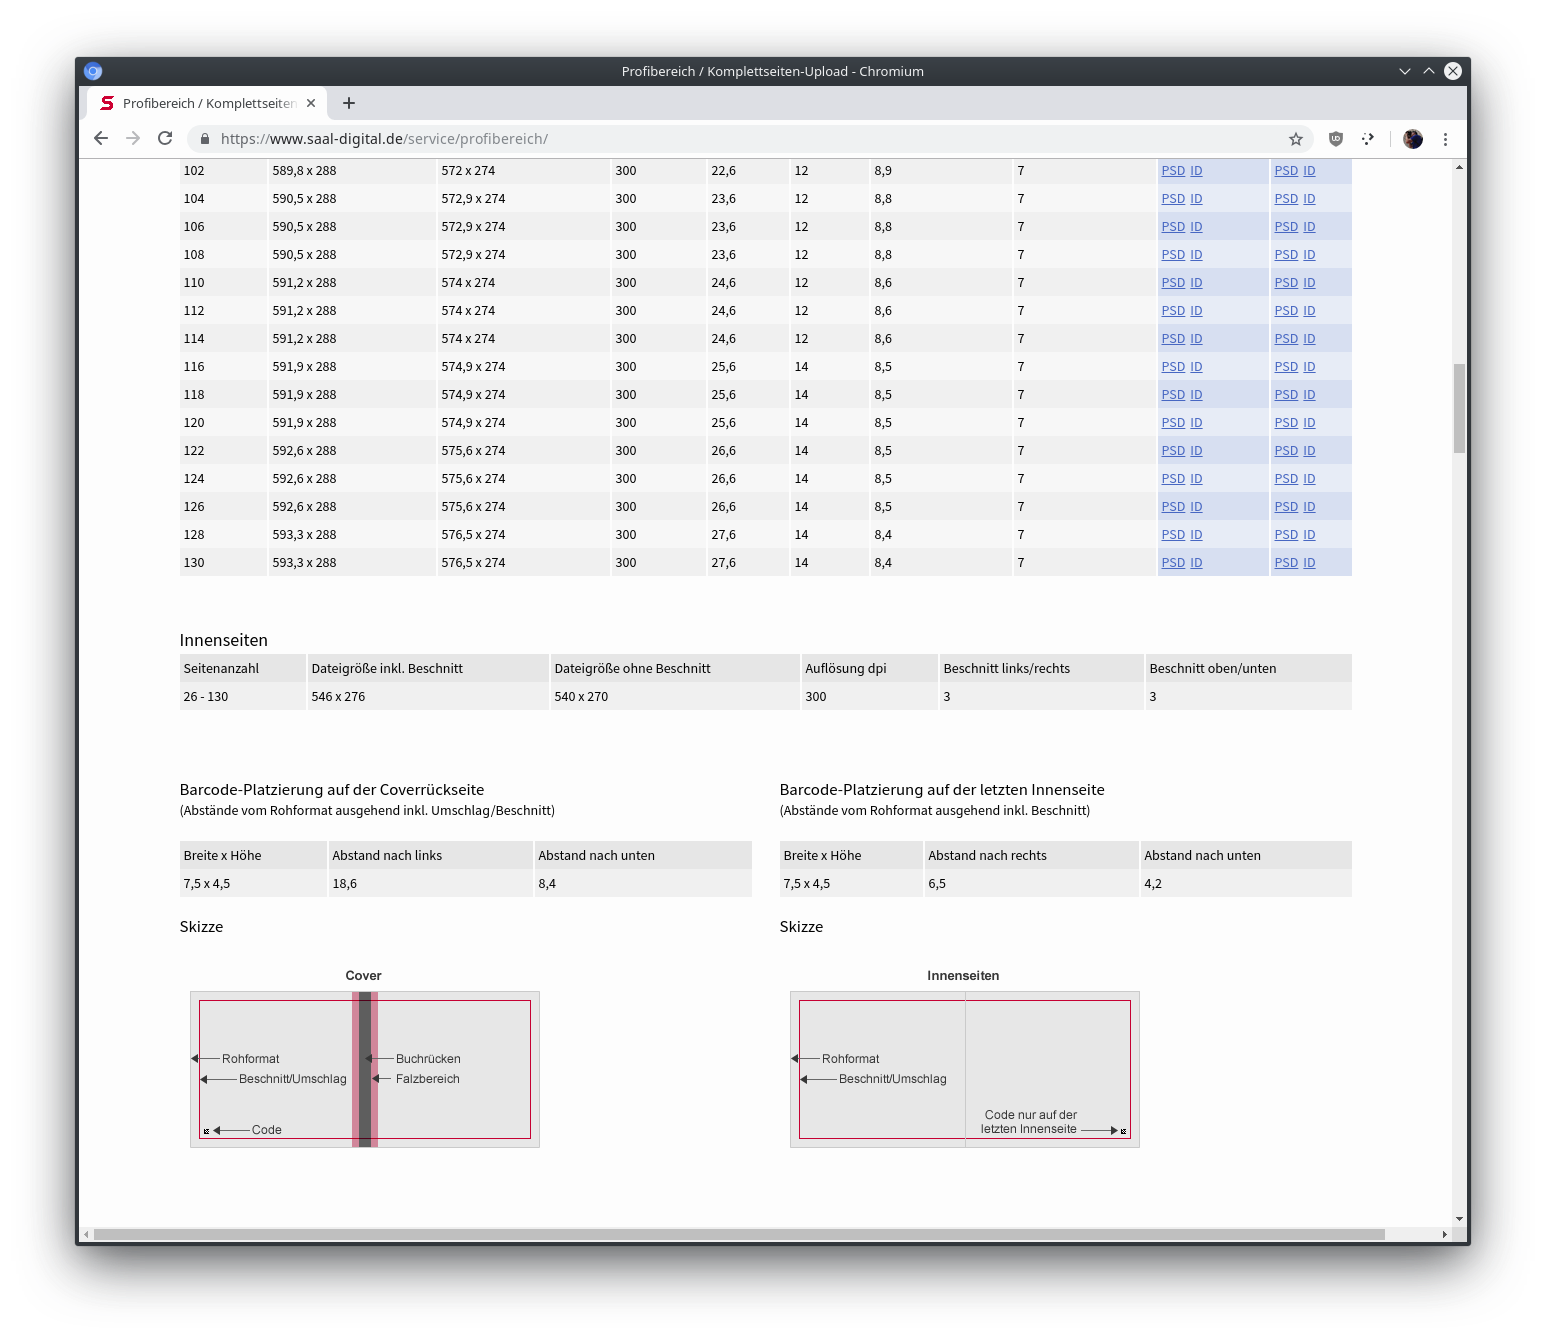Screen dimensions: 1546x1339
Task: Reload the current page
Action: click(166, 139)
